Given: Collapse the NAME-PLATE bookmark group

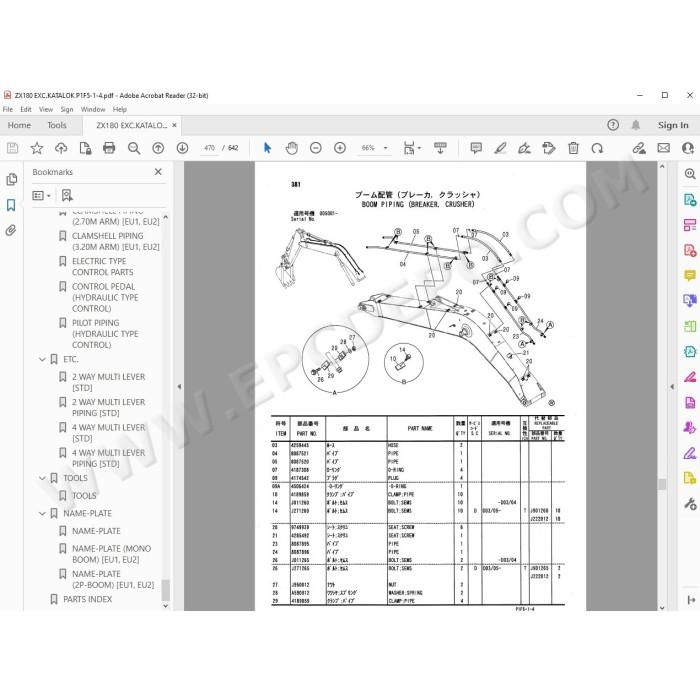Looking at the screenshot, I should [42, 513].
